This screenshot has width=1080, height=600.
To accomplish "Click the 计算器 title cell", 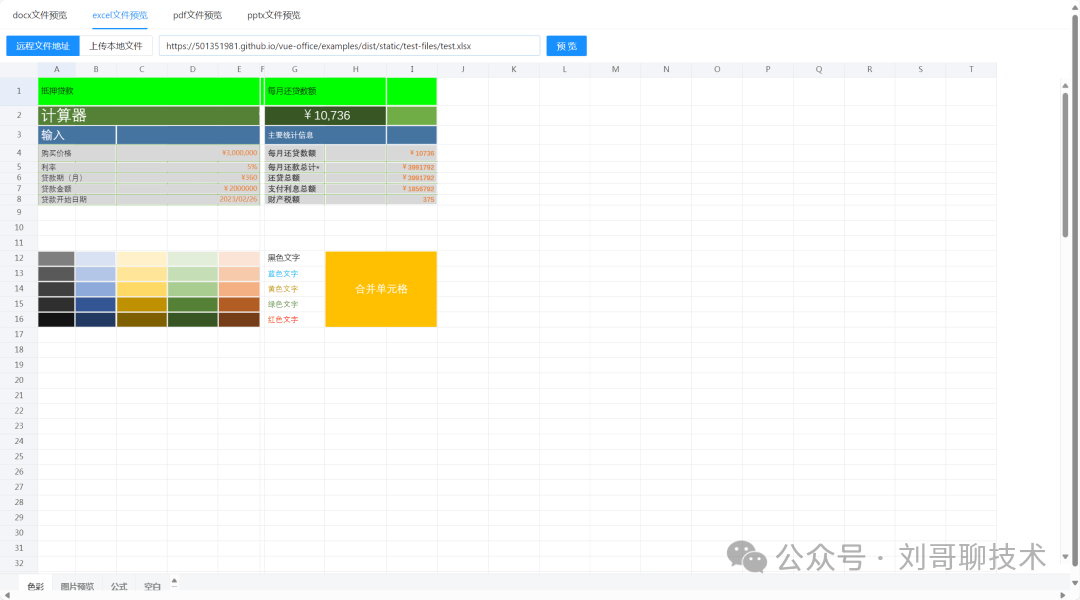I will (x=148, y=116).
